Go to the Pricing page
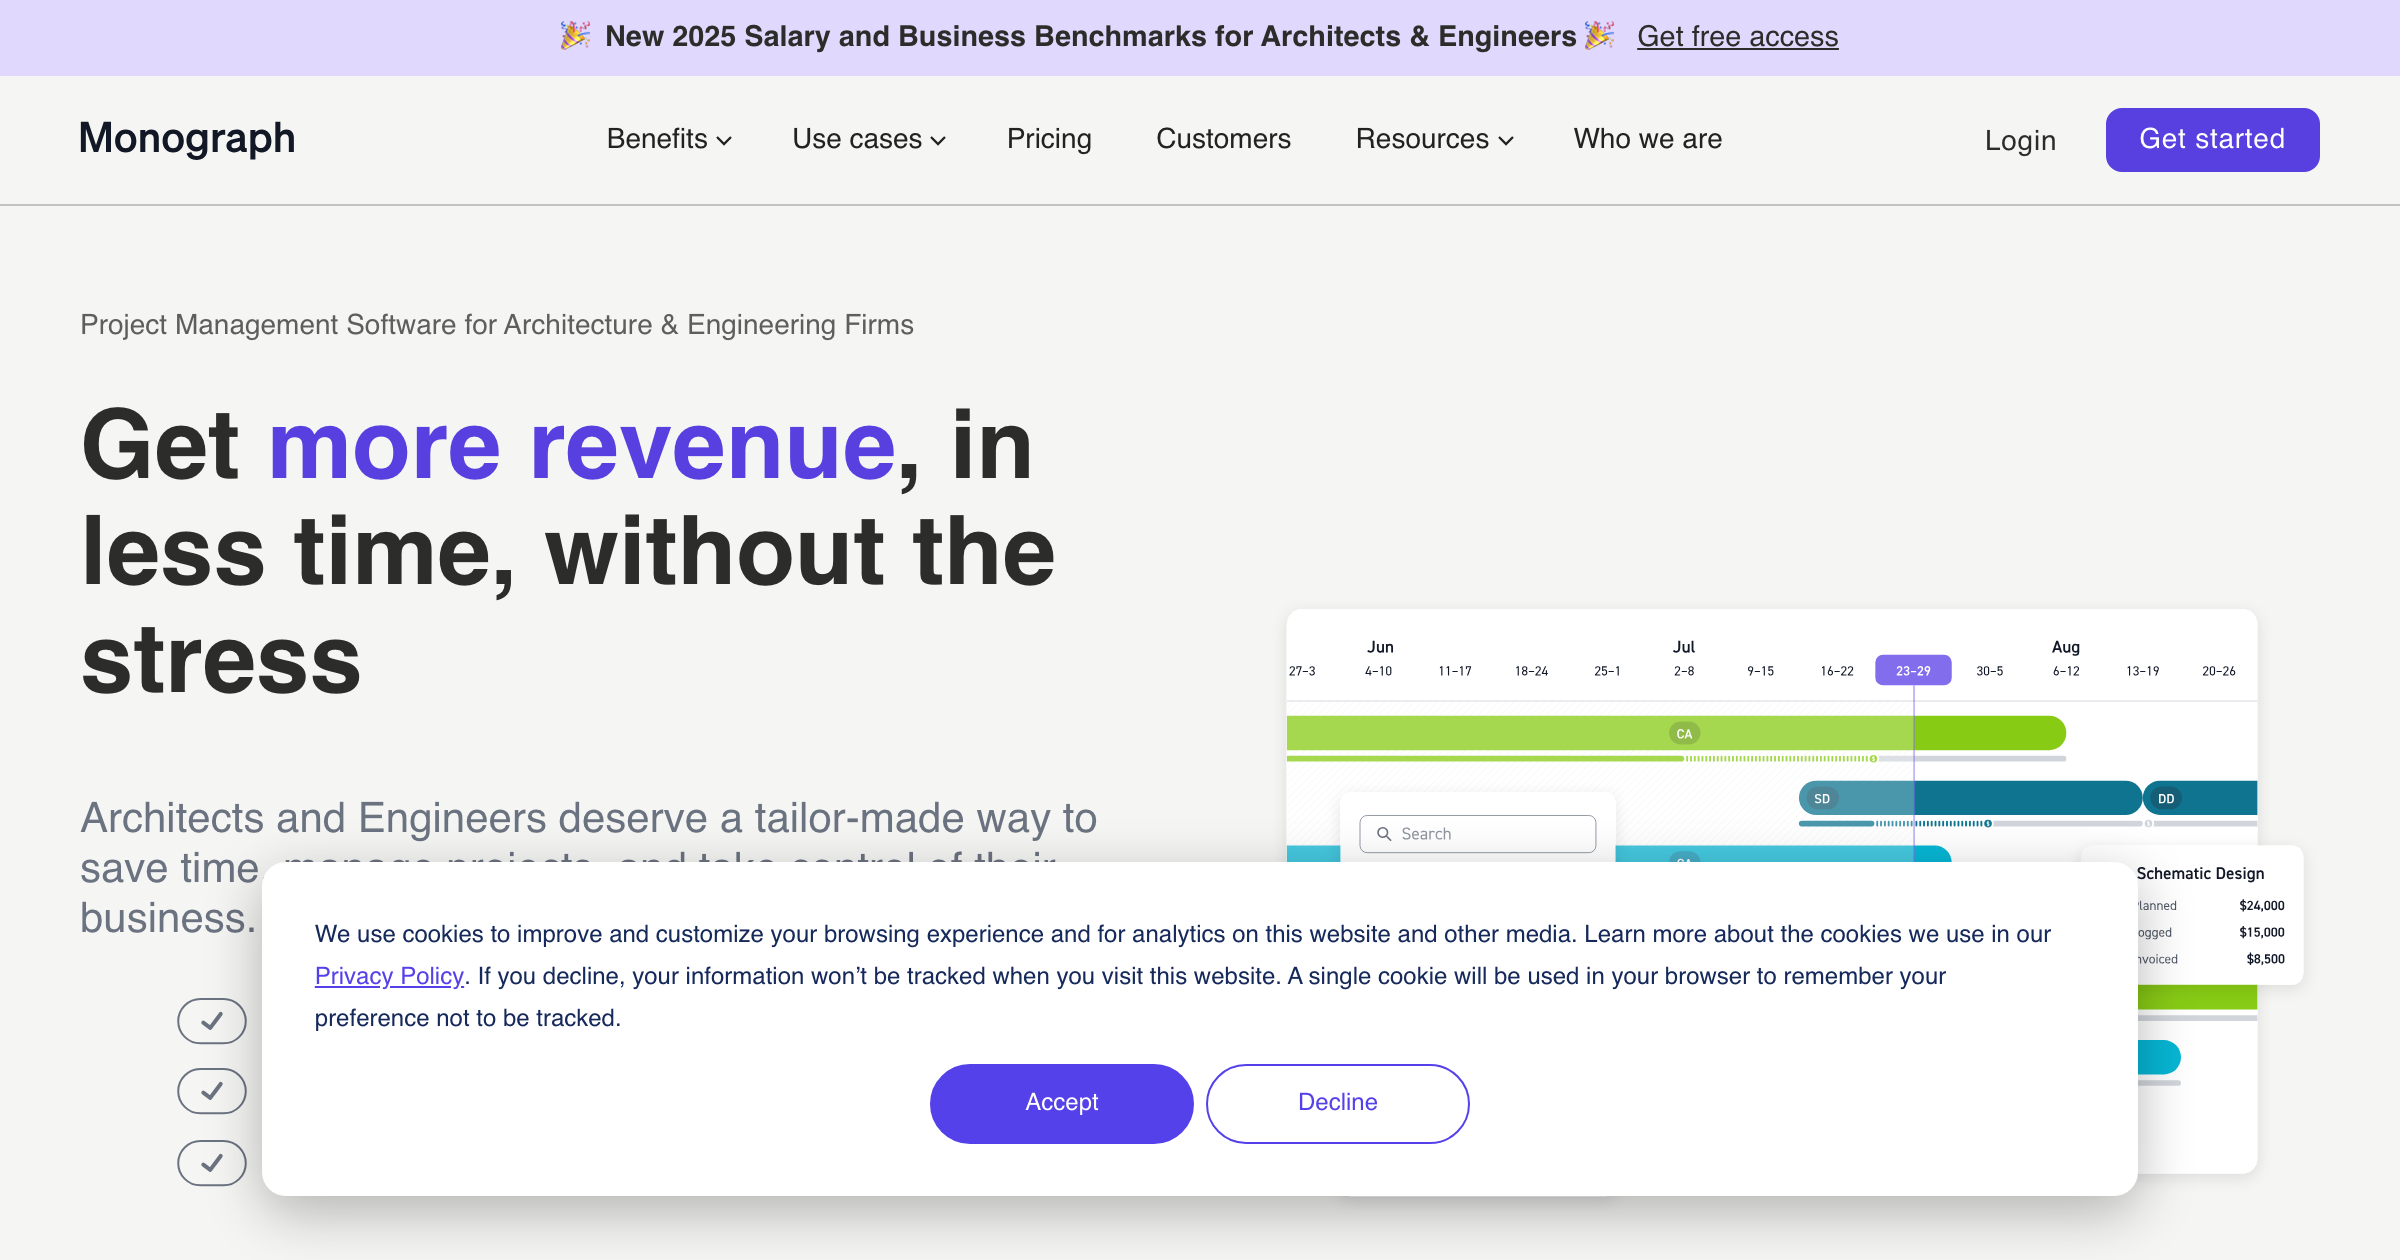2400x1260 pixels. [x=1049, y=139]
